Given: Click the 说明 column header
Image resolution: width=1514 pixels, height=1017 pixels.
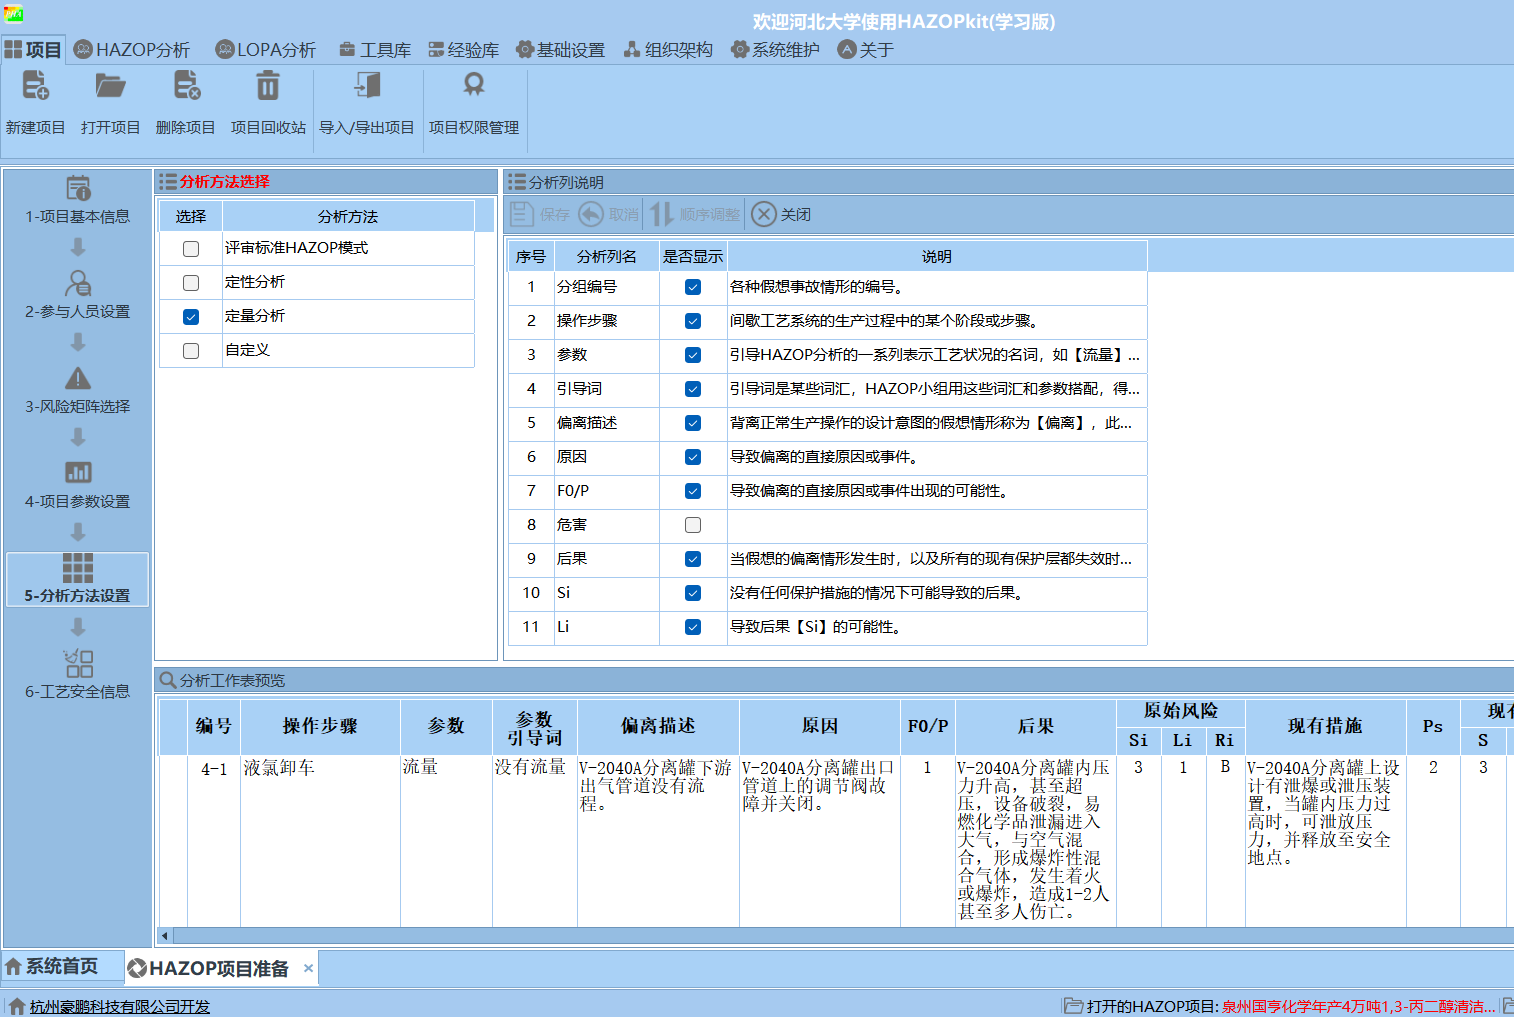Looking at the screenshot, I should pos(937,256).
